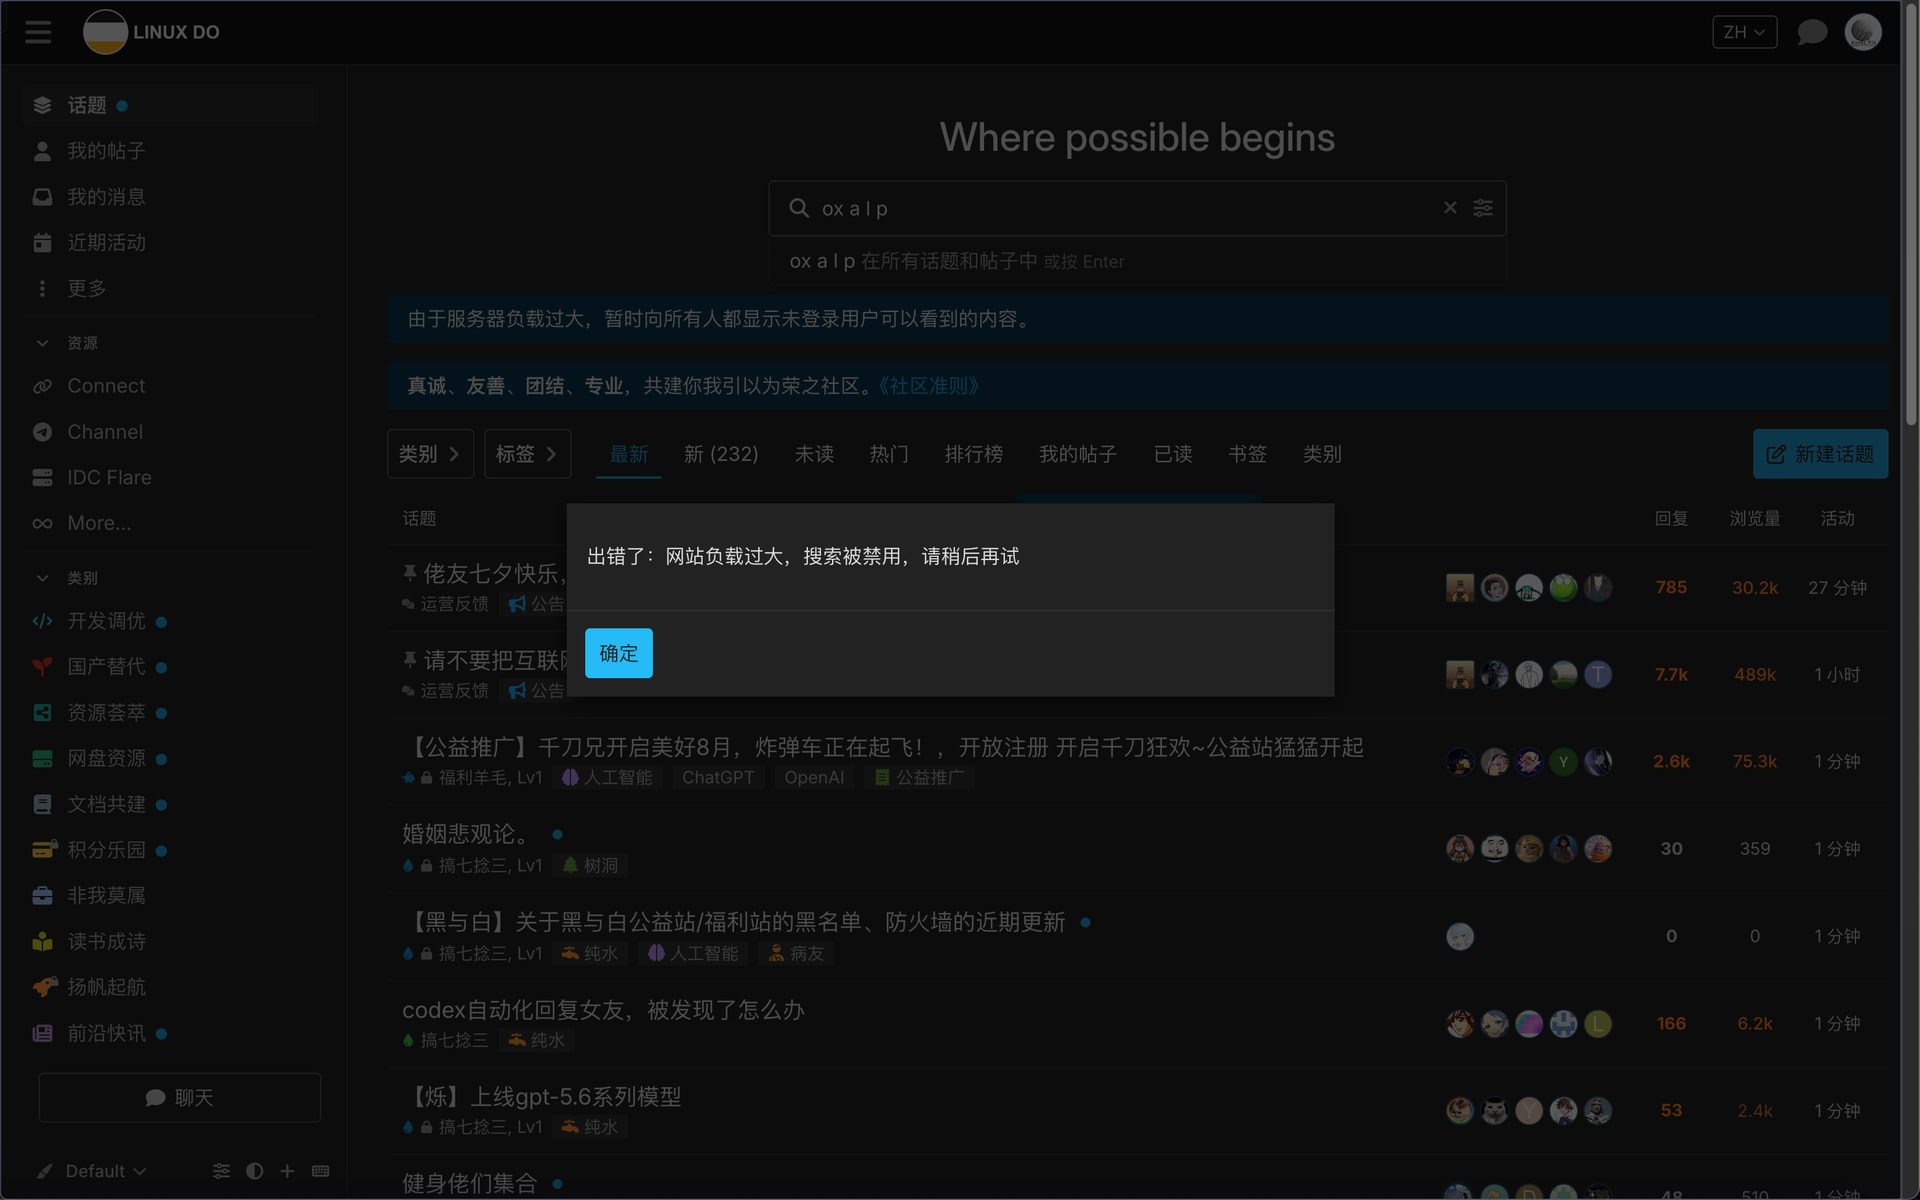
Task: Open the Channel resource link
Action: click(x=170, y=432)
